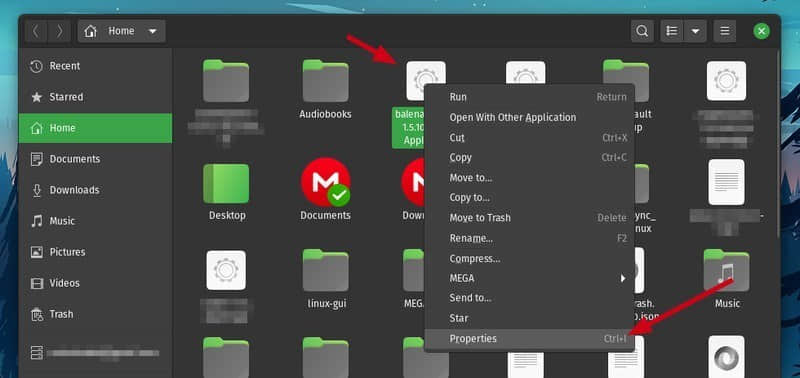Select the Music folder icon

726,270
